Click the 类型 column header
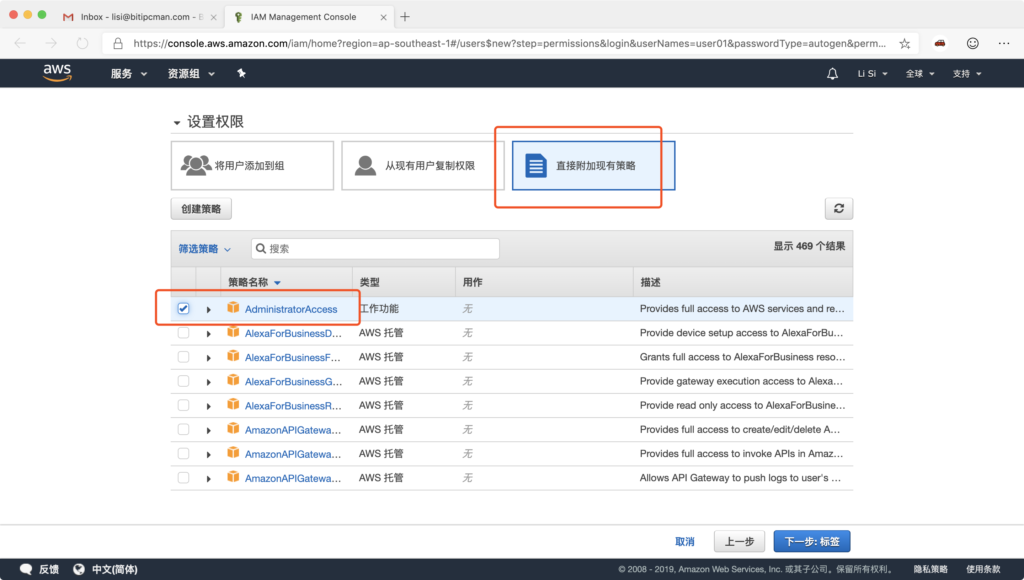 pos(370,282)
